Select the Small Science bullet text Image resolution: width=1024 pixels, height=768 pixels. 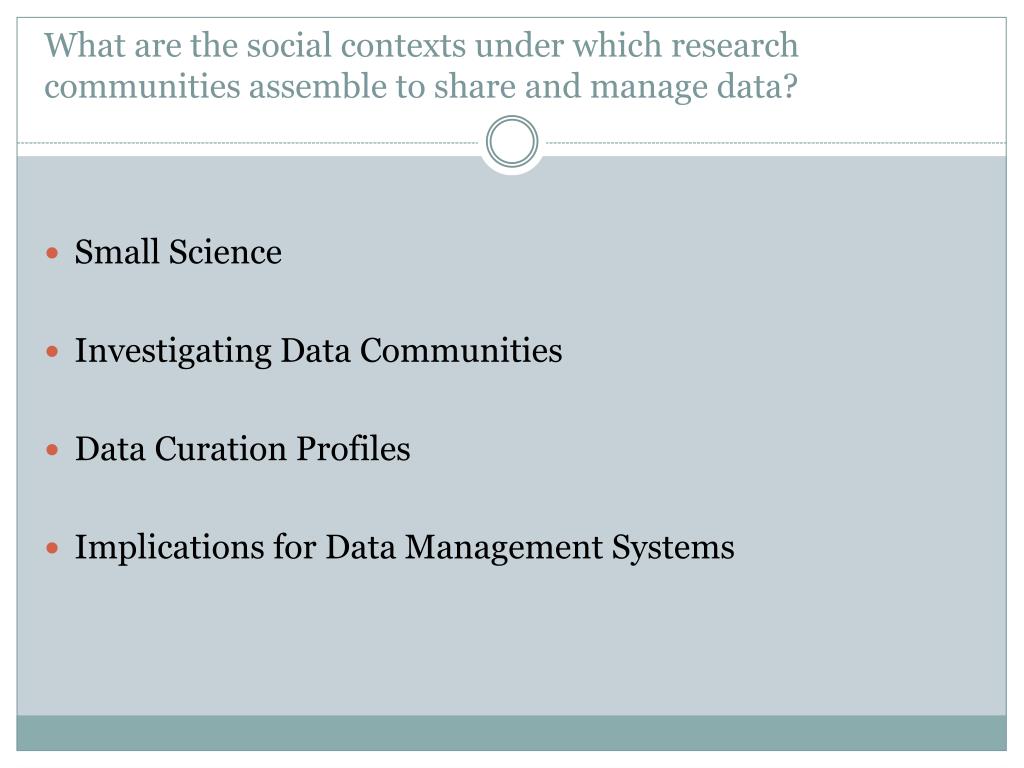tap(178, 252)
